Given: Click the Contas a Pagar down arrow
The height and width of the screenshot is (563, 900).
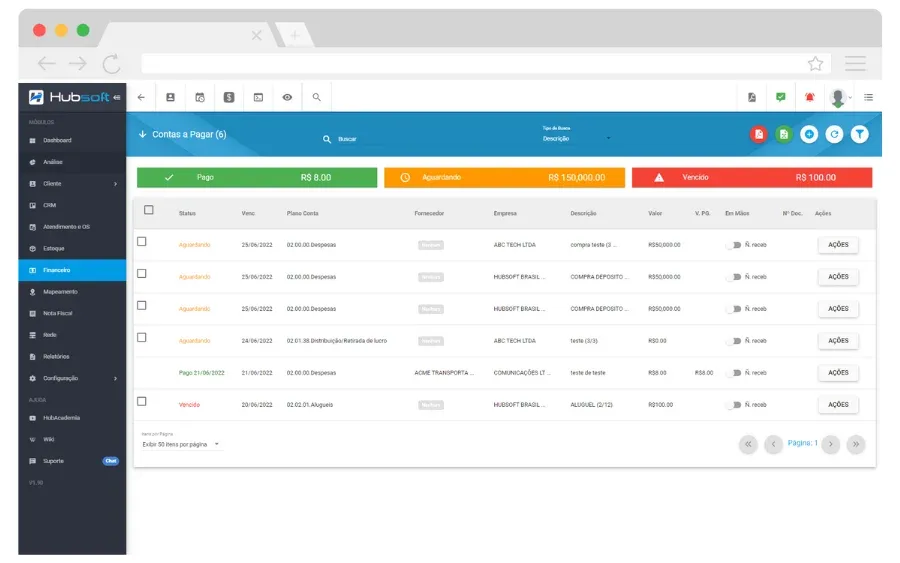Looking at the screenshot, I should pyautogui.click(x=142, y=134).
